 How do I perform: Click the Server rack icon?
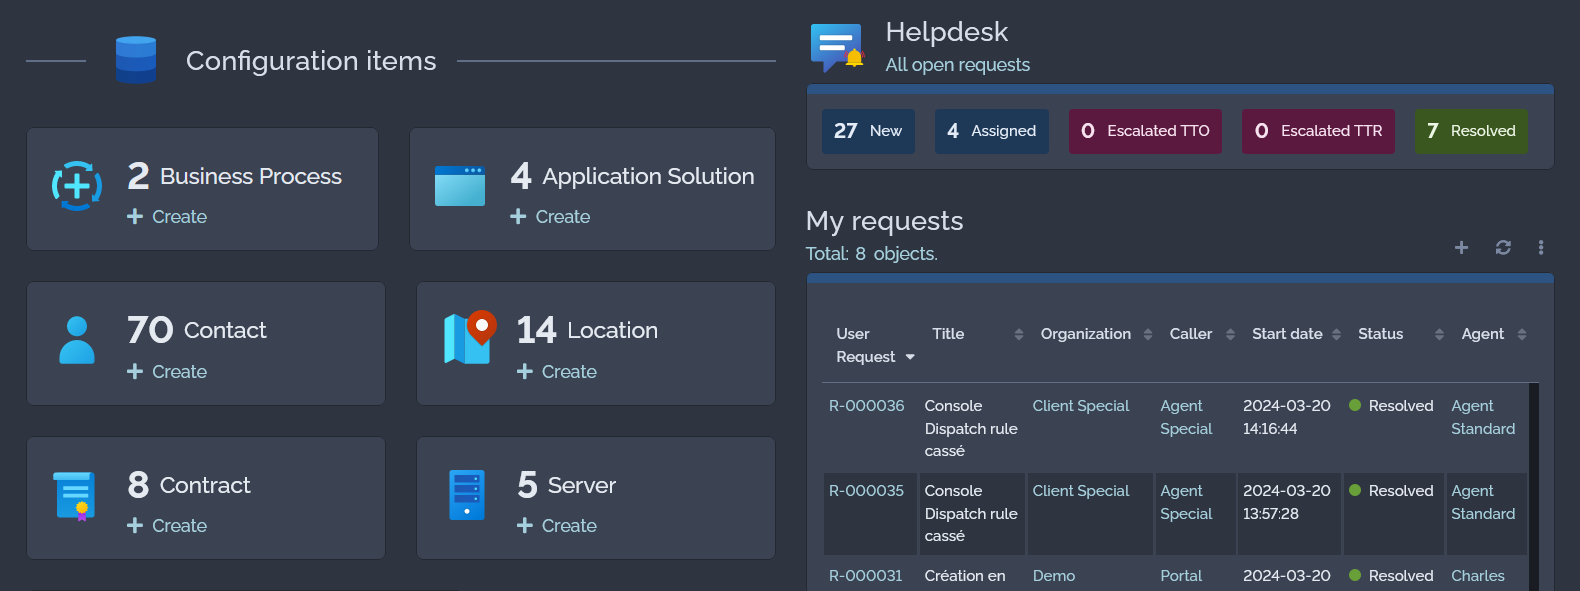[x=467, y=495]
